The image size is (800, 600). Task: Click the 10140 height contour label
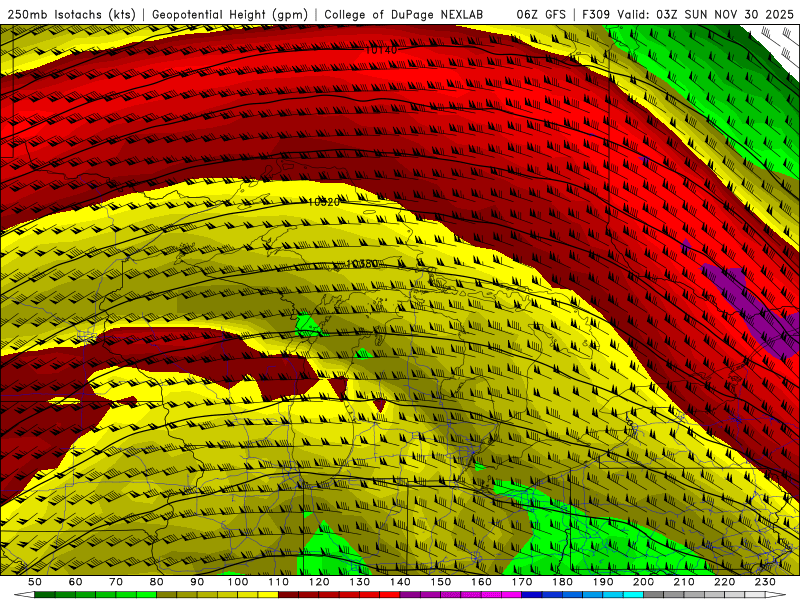[381, 50]
